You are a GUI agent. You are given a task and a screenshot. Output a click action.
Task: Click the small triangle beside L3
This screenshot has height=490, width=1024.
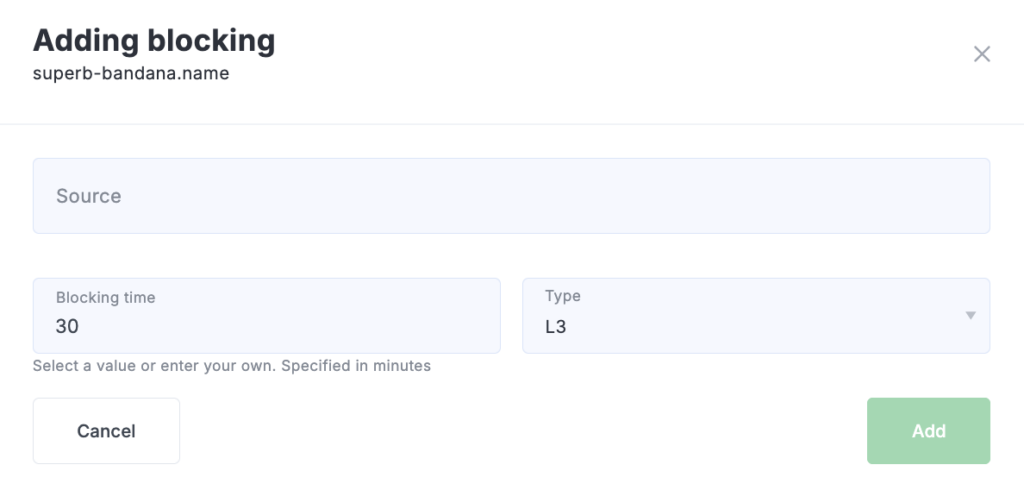click(x=969, y=316)
